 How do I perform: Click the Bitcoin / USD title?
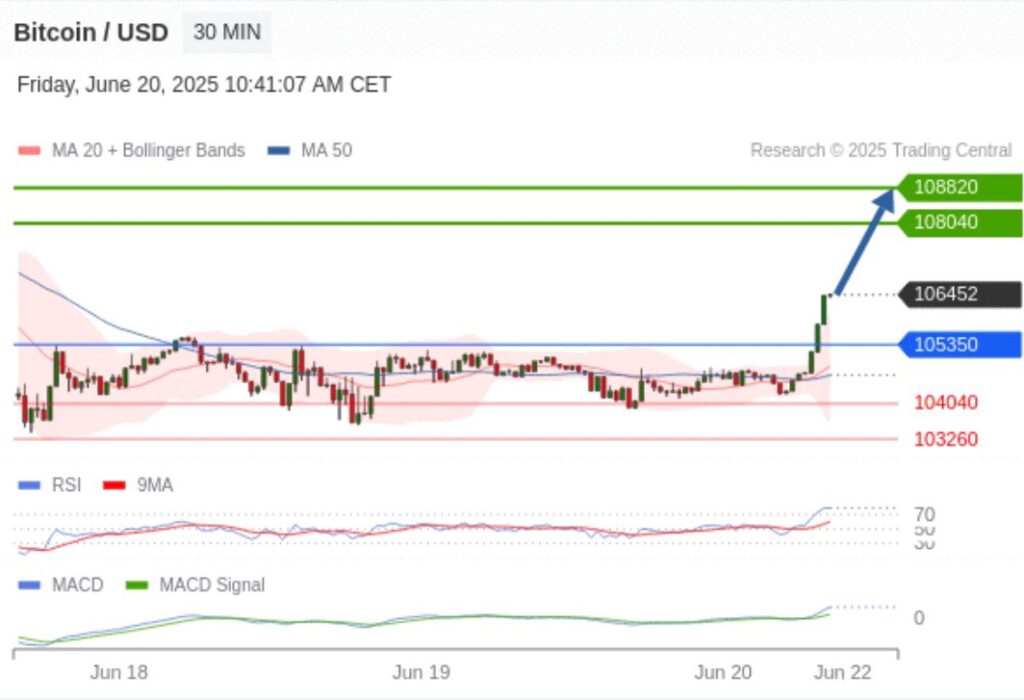(91, 32)
